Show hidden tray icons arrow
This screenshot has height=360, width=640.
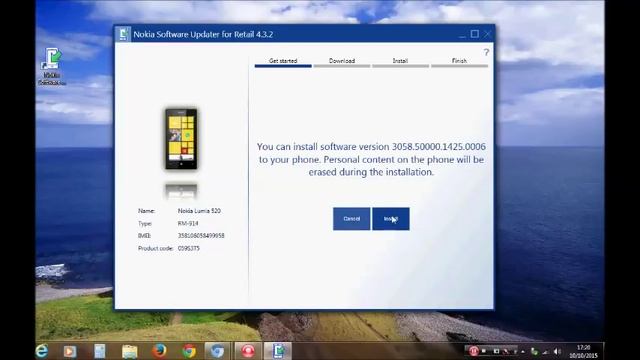click(x=523, y=351)
